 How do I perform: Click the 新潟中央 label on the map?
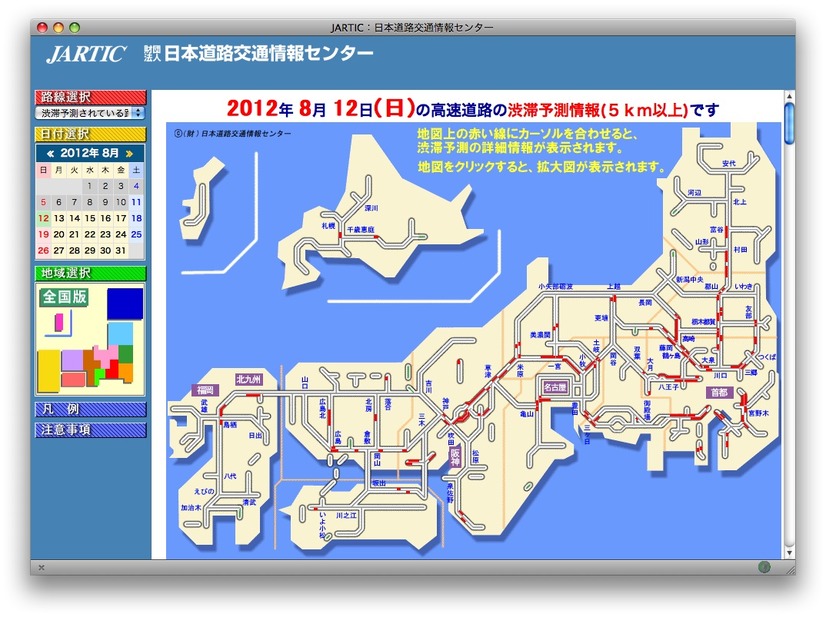pyautogui.click(x=690, y=279)
